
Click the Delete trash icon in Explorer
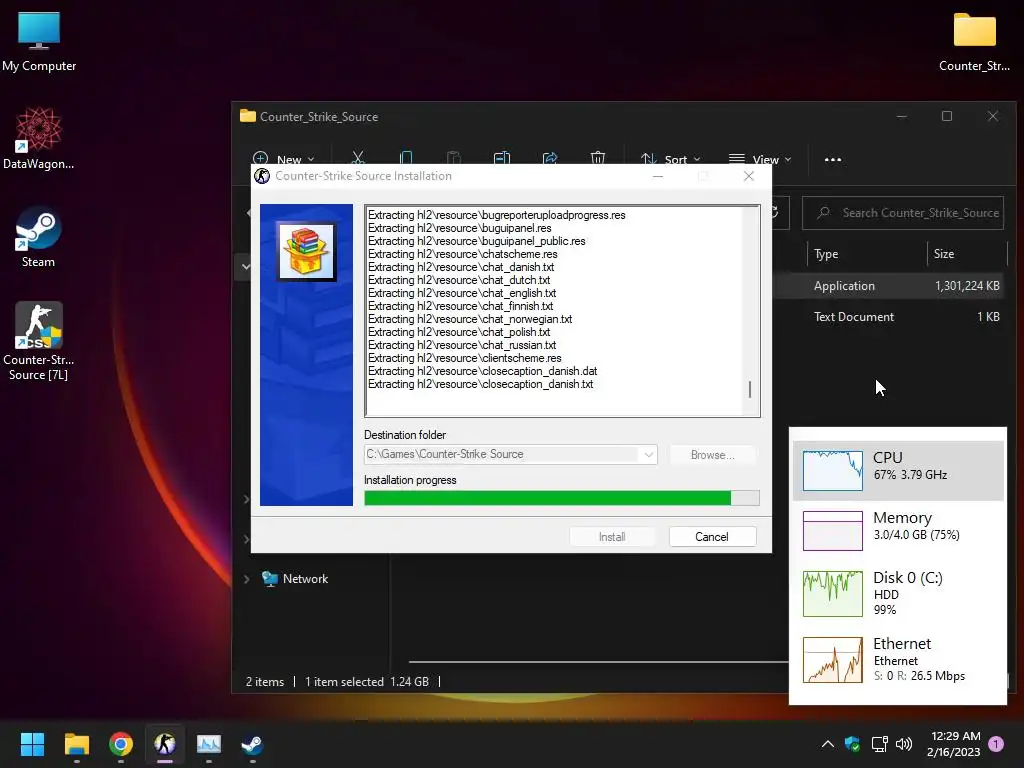[x=598, y=158]
